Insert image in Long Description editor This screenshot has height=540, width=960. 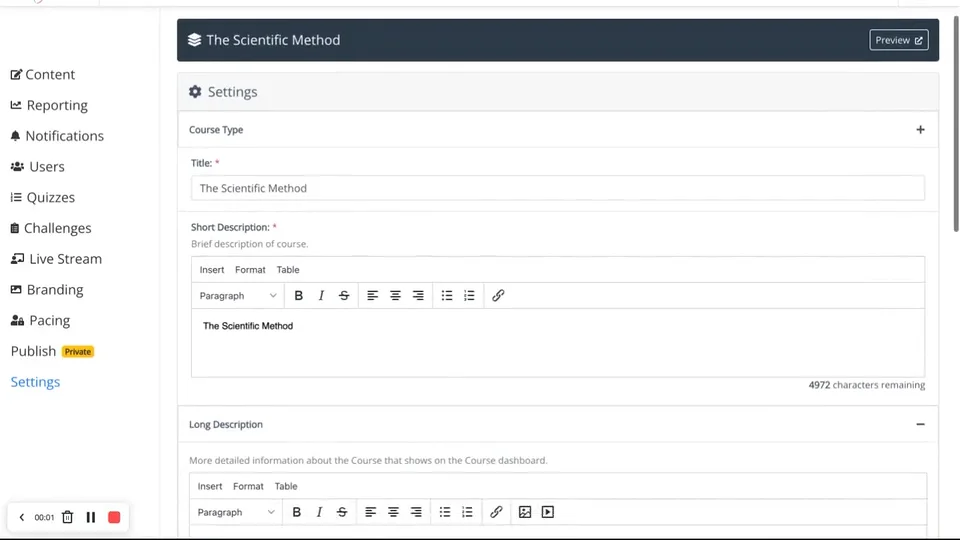tap(525, 512)
